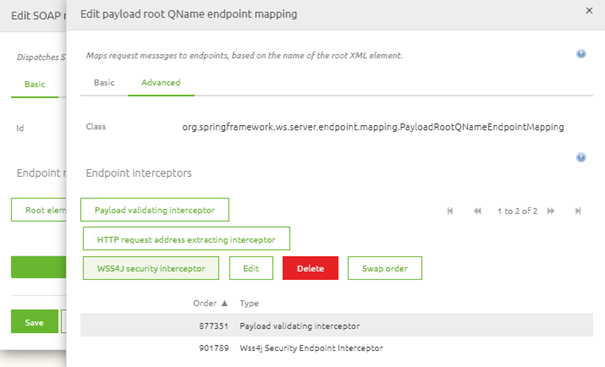
Task: Select row 877351 Payload validating interceptor
Action: point(336,326)
